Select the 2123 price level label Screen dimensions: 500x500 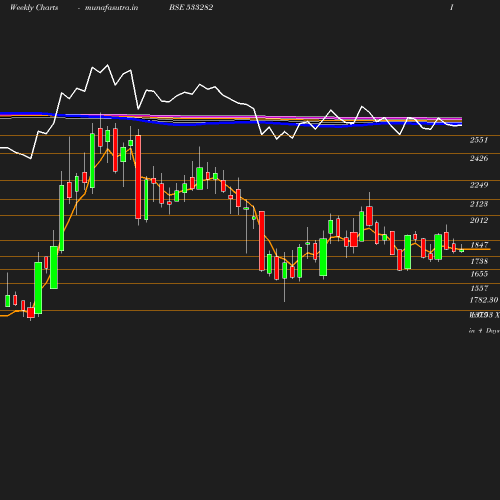click(479, 204)
